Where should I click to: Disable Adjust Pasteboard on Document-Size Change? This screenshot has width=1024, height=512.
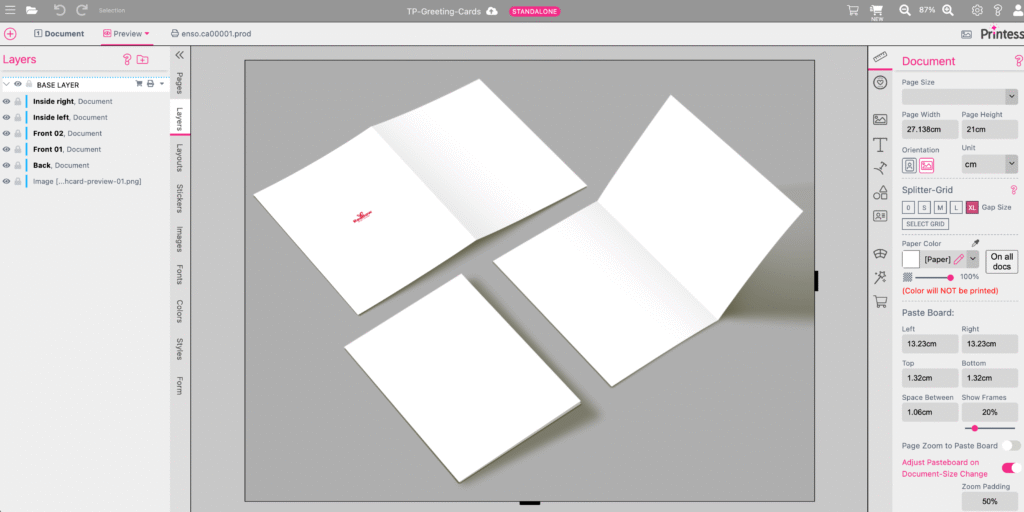point(1011,467)
